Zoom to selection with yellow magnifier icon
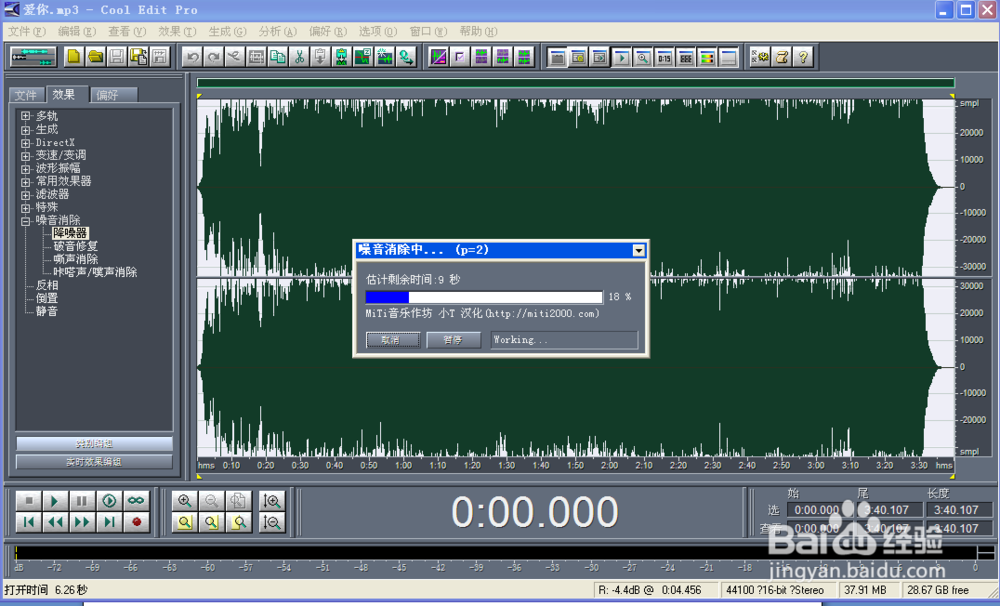Screen dimensions: 1000x606 pyautogui.click(x=185, y=522)
